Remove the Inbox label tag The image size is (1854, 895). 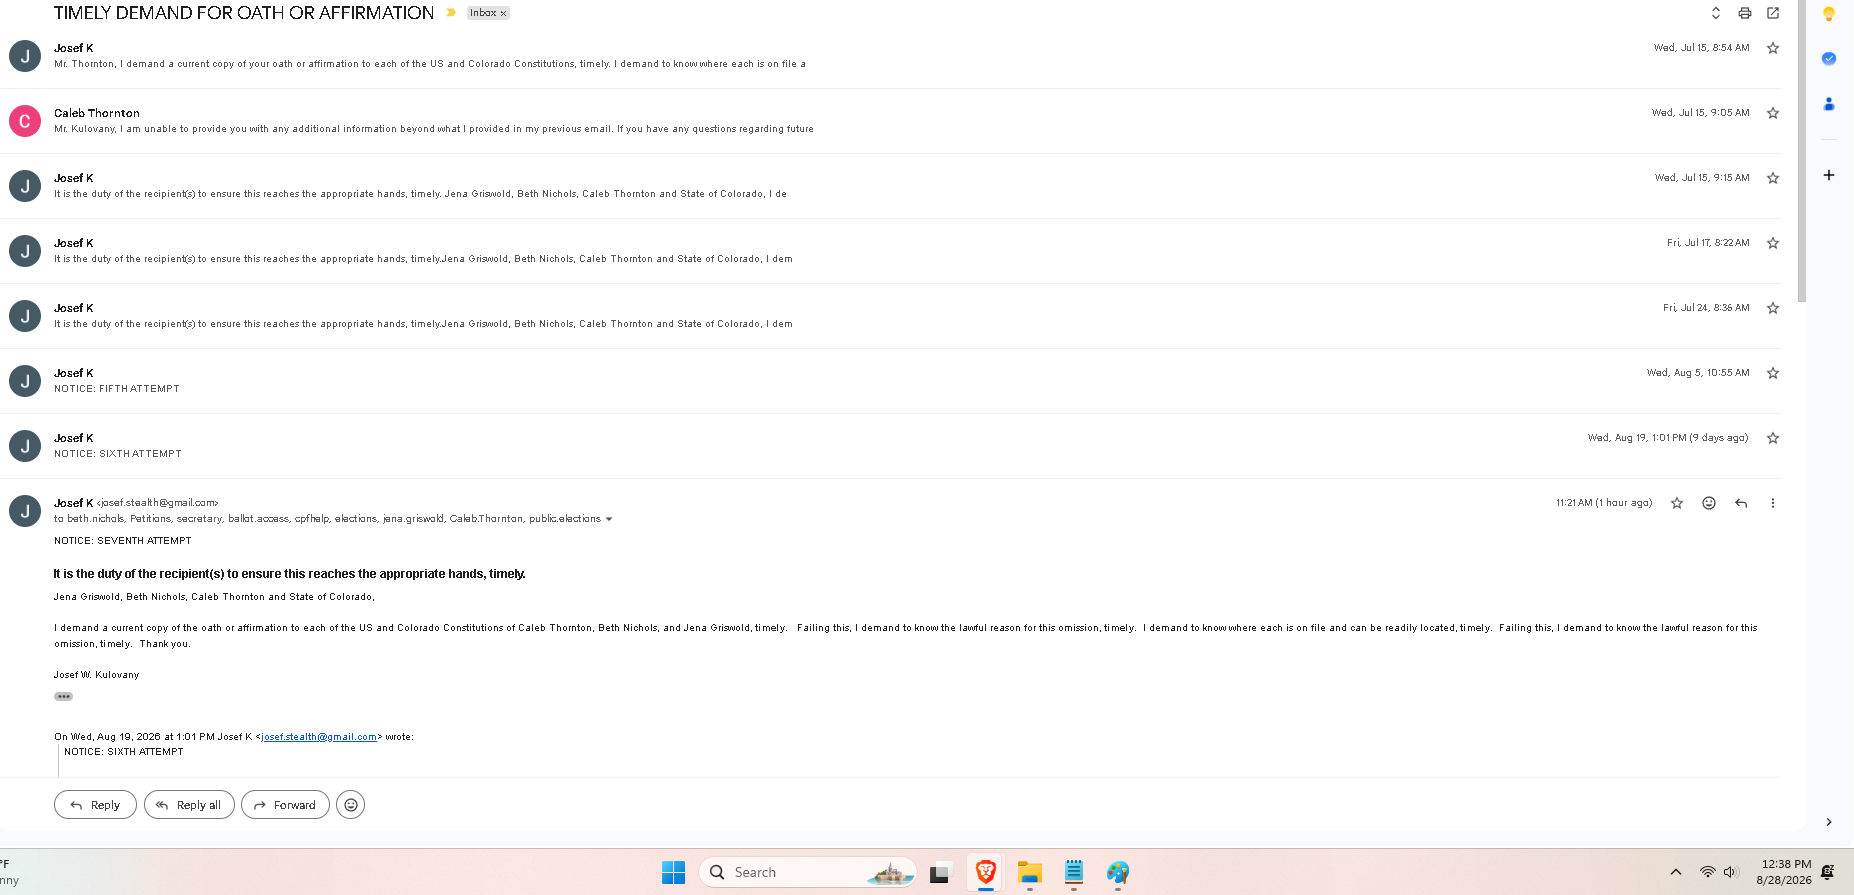point(503,13)
